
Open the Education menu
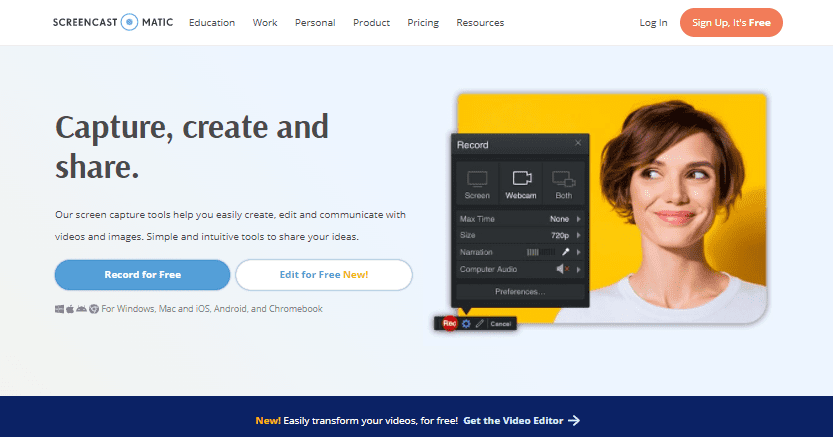tap(212, 23)
